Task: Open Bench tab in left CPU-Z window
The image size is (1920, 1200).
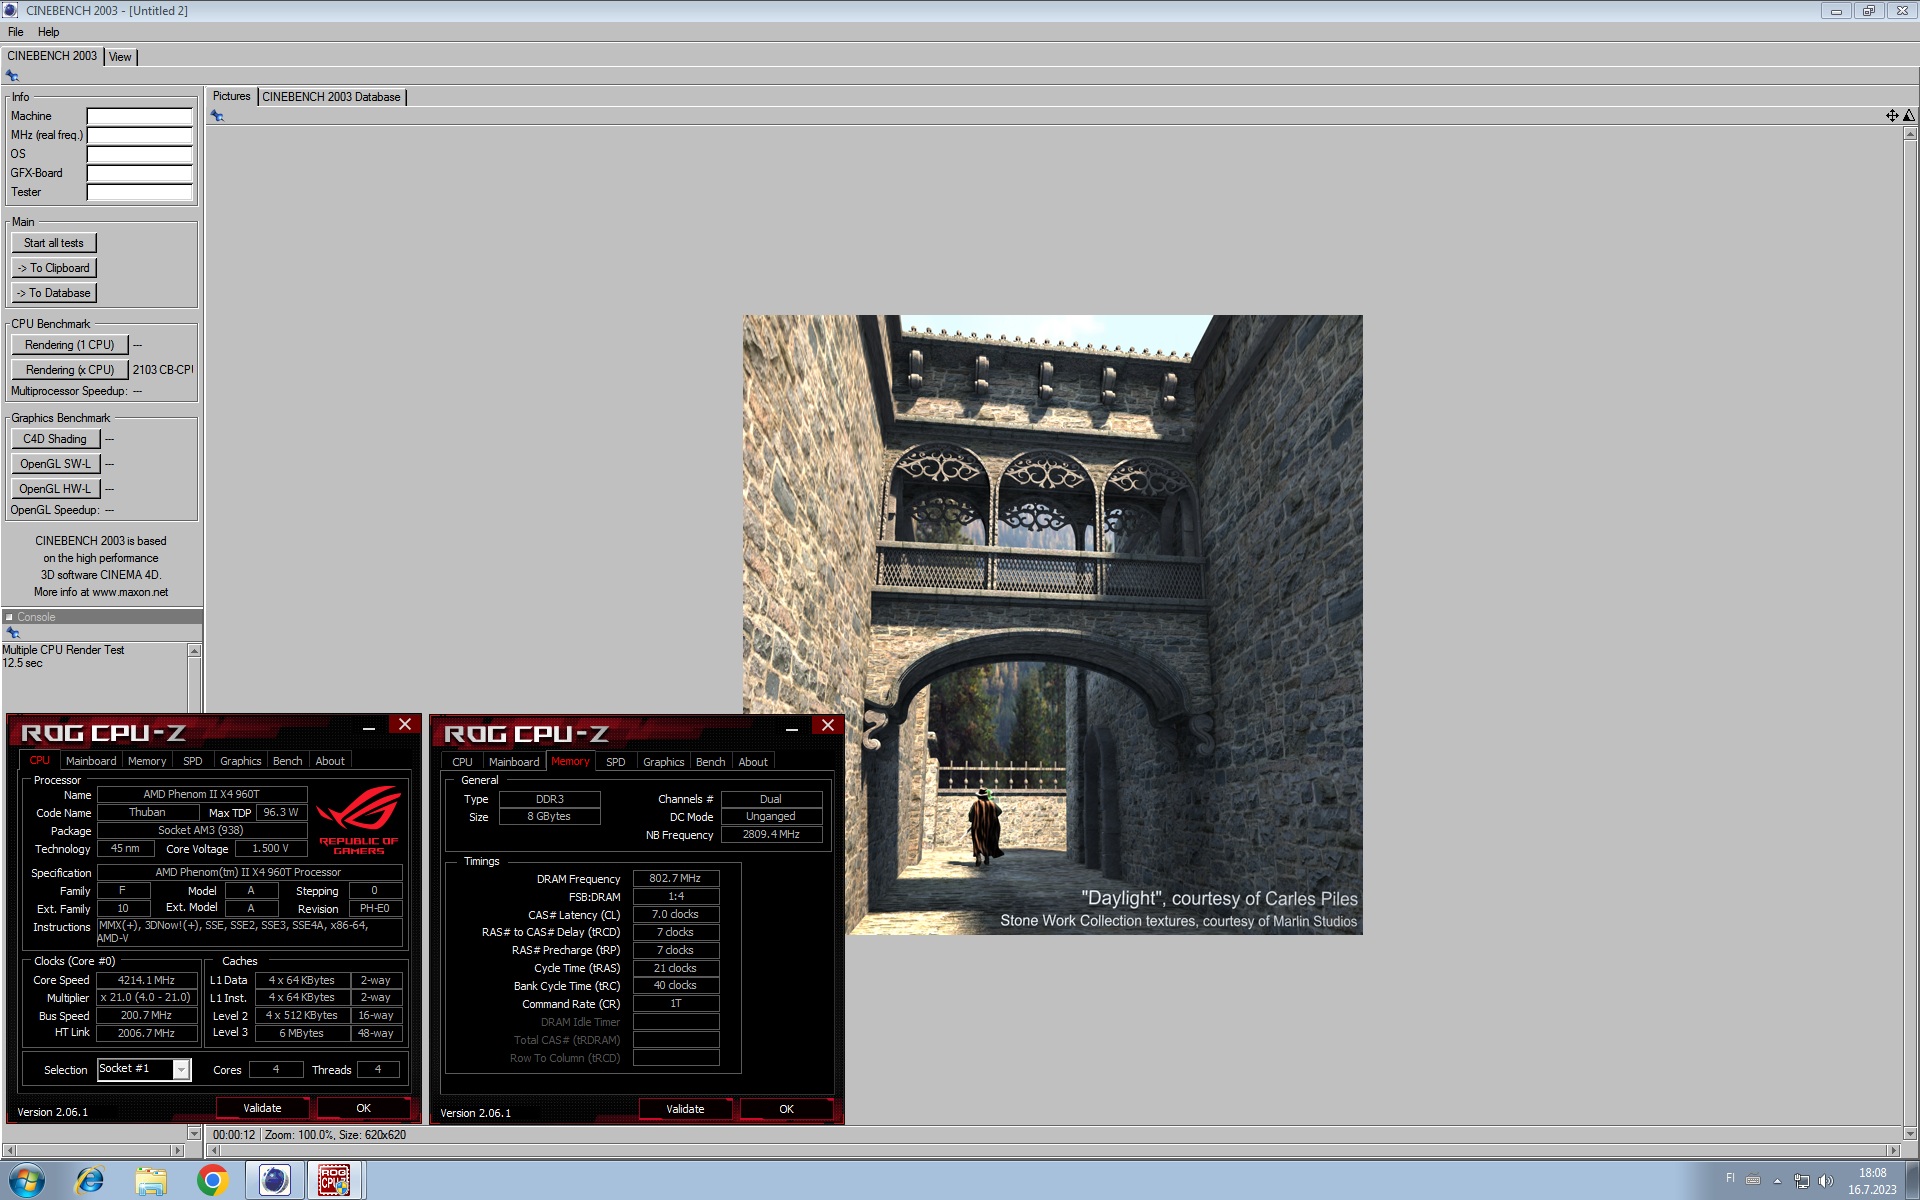Action: (288, 761)
